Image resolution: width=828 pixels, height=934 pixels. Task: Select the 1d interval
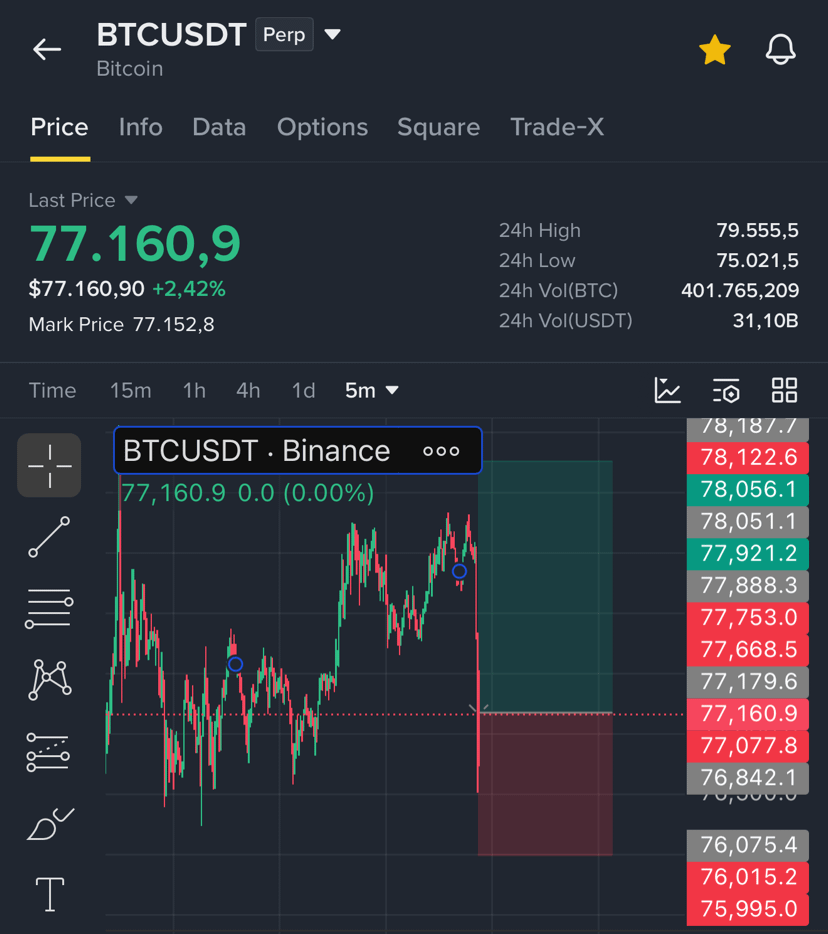[303, 391]
